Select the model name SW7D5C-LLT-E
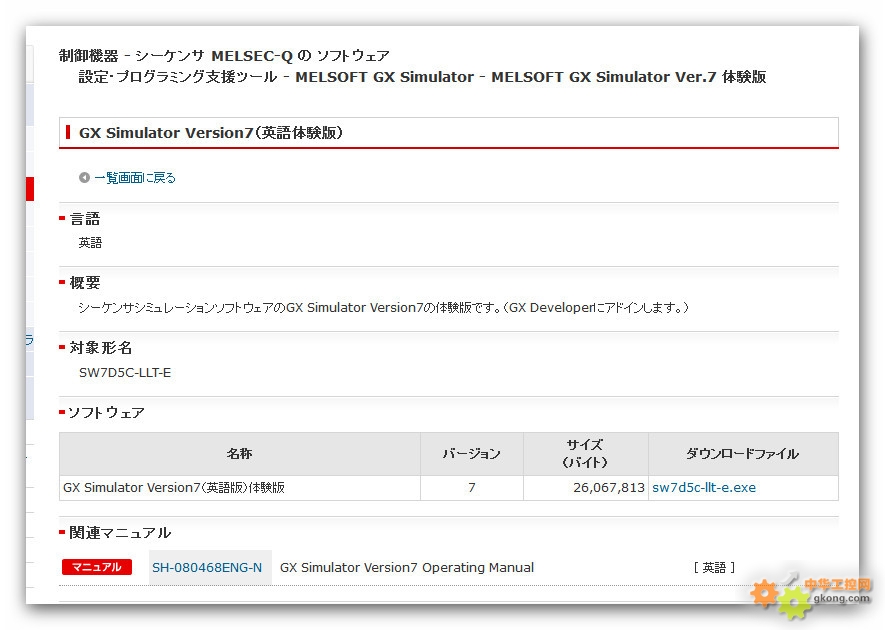The height and width of the screenshot is (630, 885). pyautogui.click(x=125, y=373)
